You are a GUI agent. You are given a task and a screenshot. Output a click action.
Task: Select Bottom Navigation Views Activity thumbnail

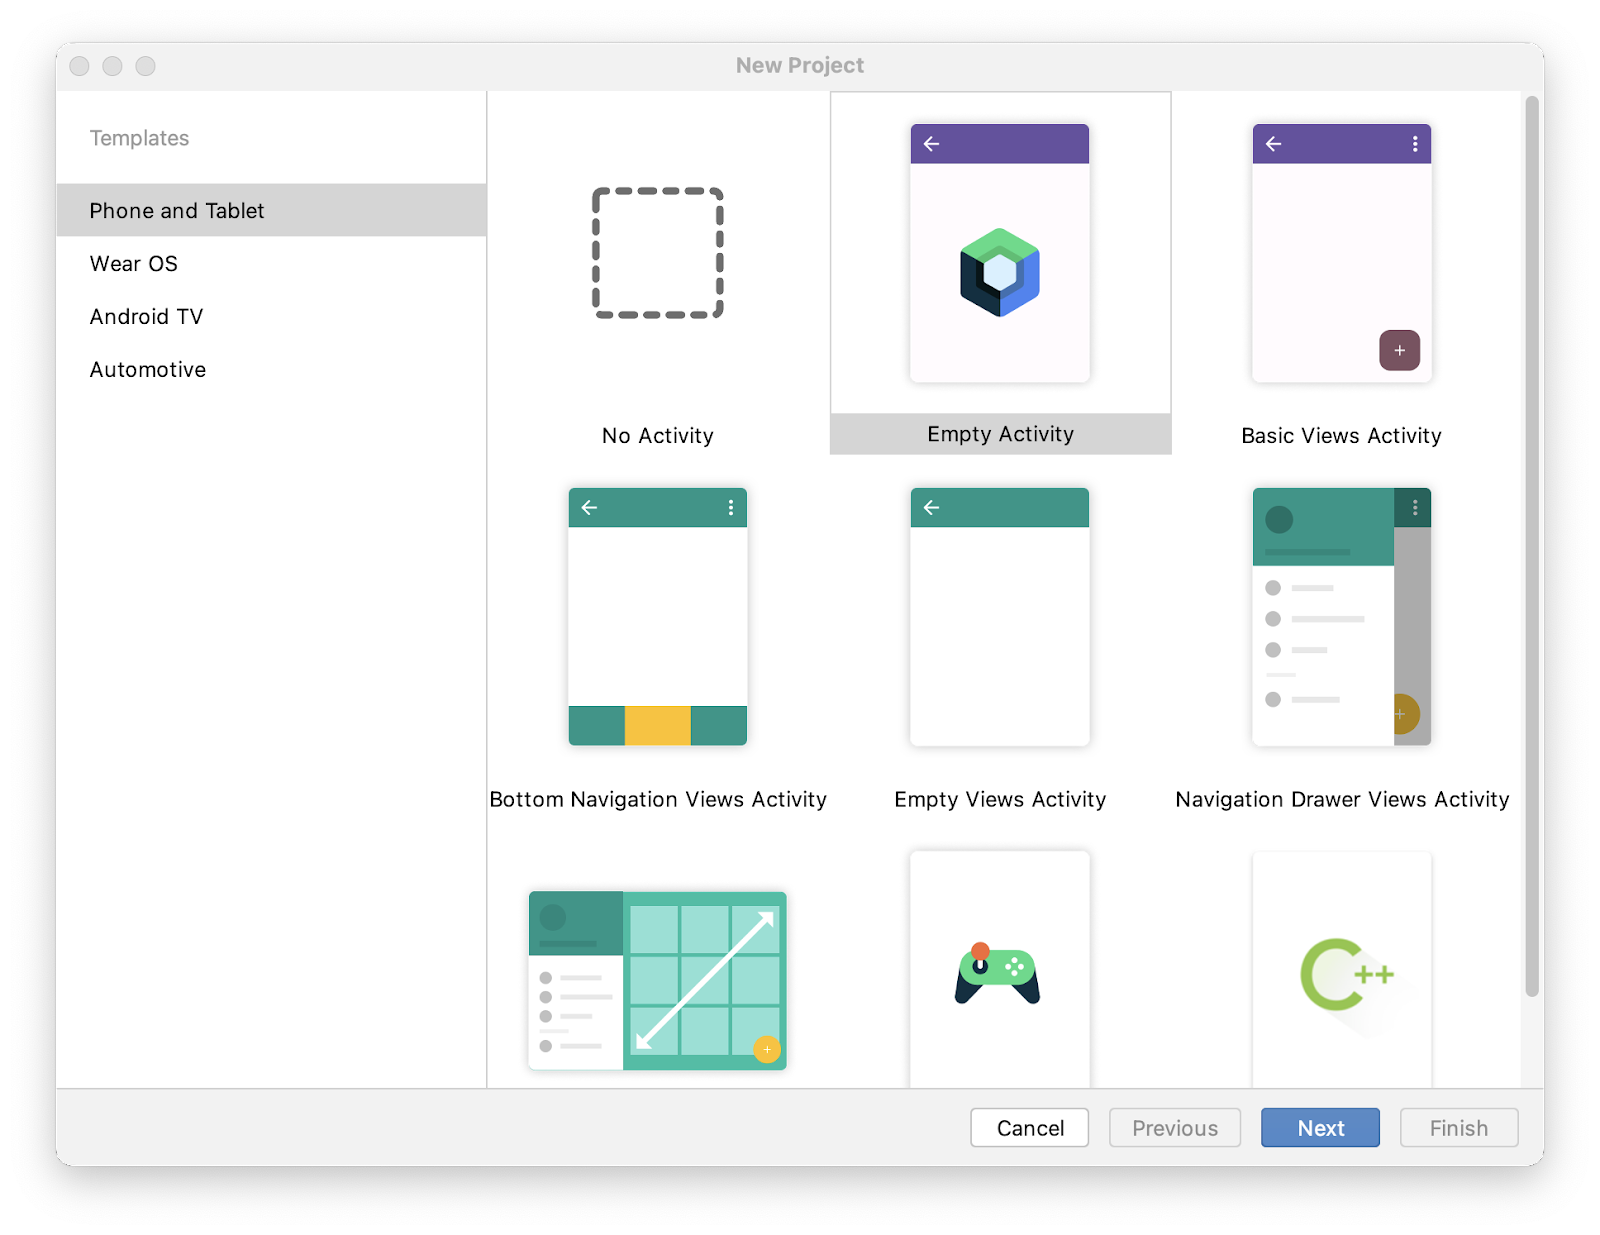coord(658,616)
